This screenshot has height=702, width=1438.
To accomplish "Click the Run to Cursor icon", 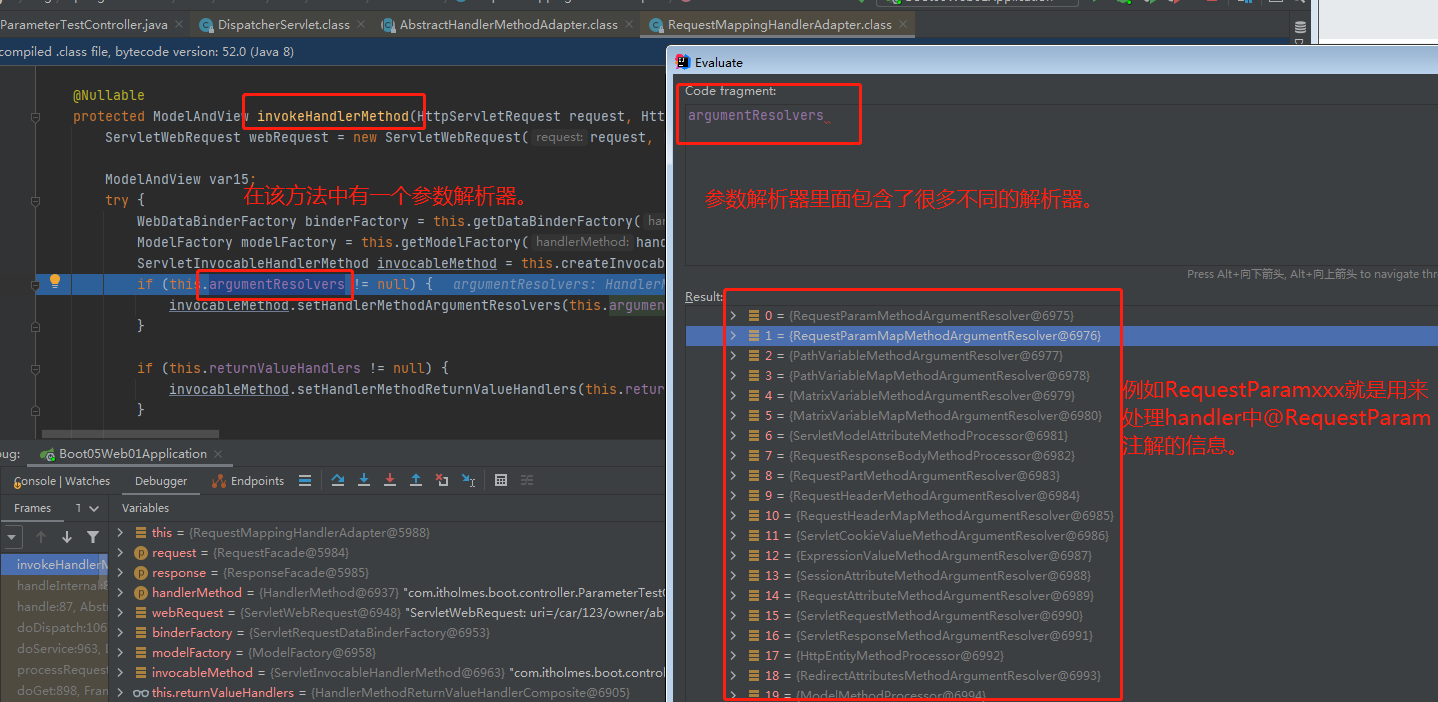I will pos(467,480).
